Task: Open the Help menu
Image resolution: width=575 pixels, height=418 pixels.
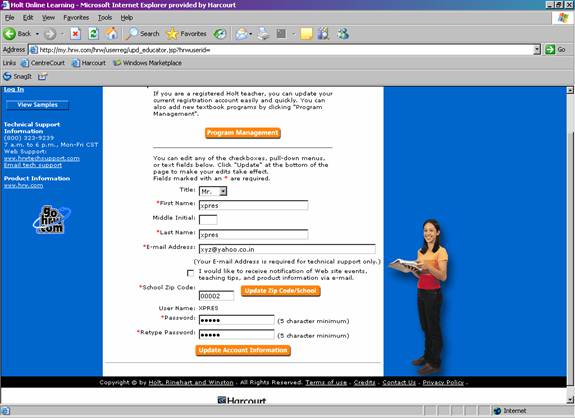Action: (x=127, y=18)
